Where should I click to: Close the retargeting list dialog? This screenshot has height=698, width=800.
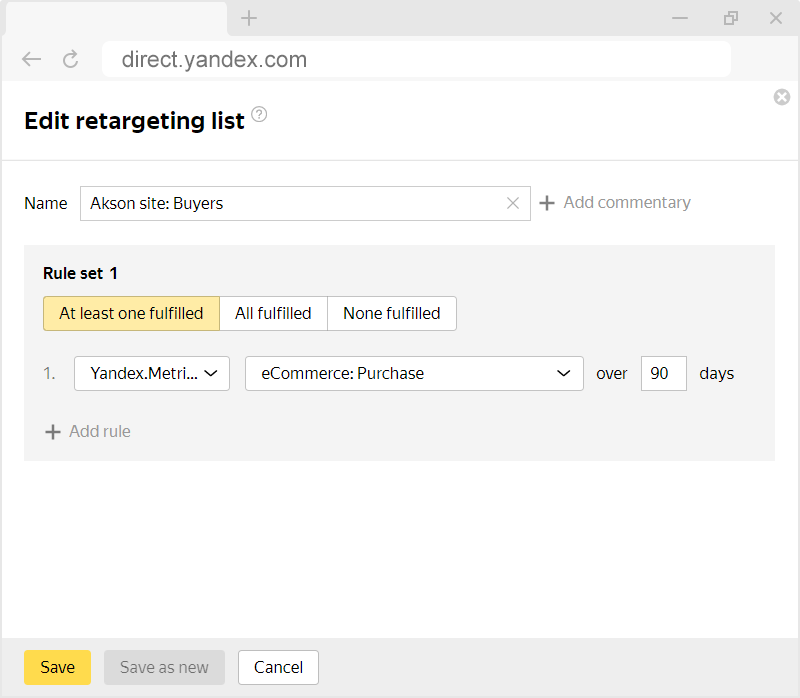[782, 97]
